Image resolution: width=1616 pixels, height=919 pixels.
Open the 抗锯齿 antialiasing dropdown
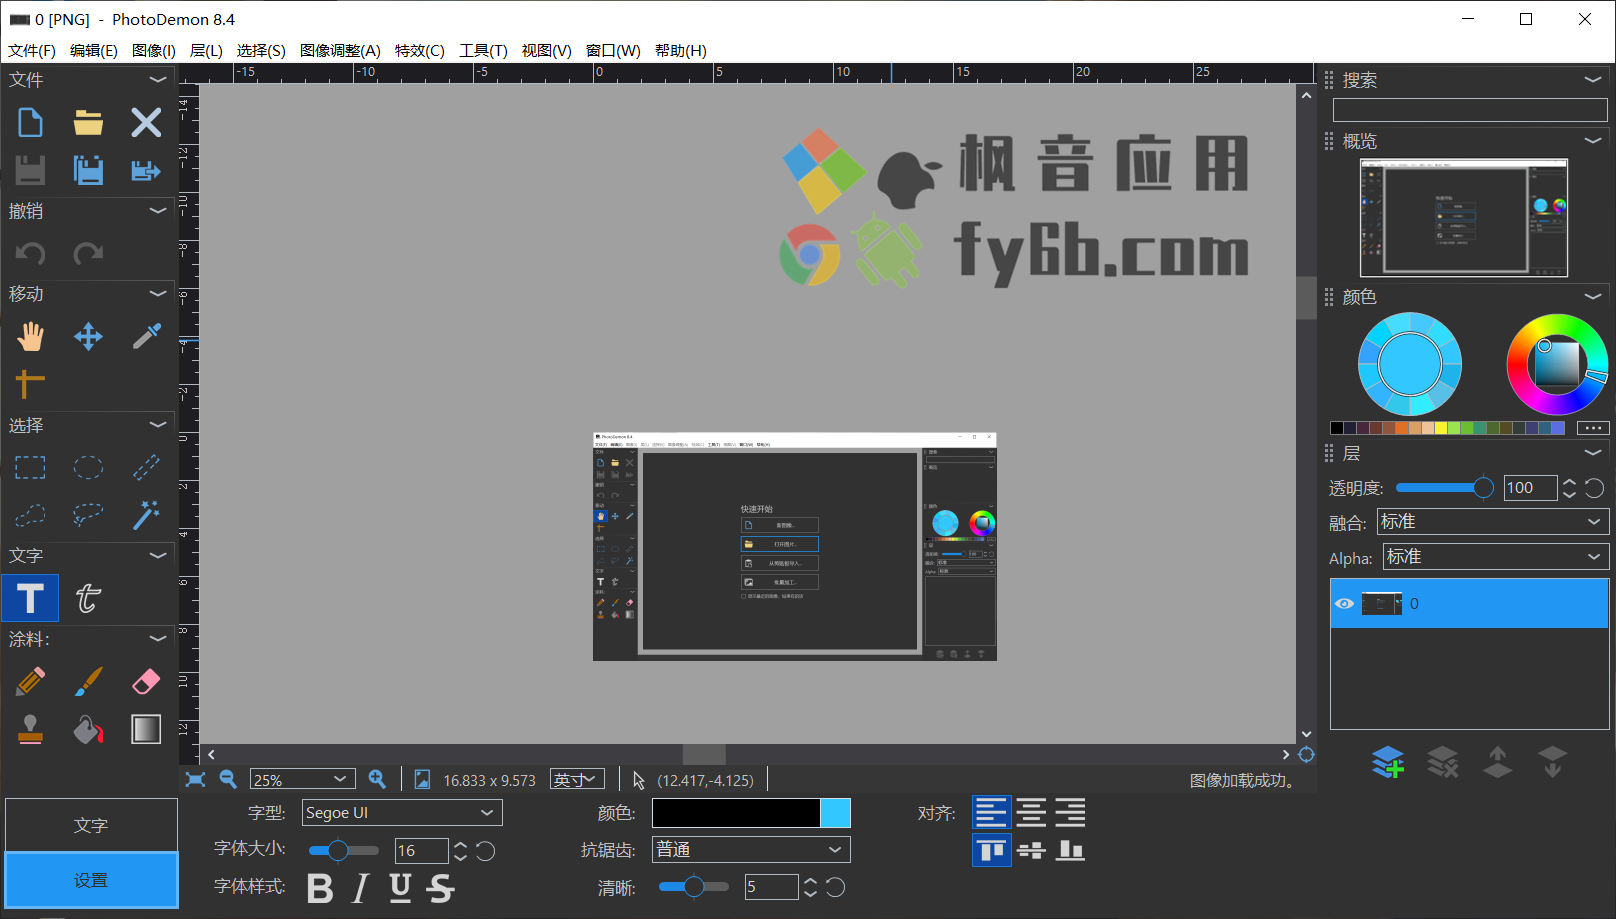pyautogui.click(x=751, y=849)
